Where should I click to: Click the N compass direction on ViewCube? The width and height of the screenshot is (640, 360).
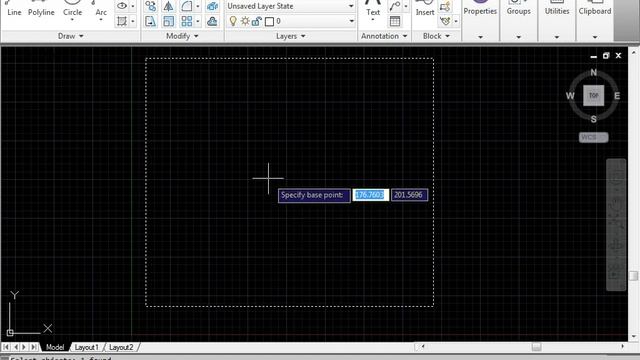tap(593, 73)
